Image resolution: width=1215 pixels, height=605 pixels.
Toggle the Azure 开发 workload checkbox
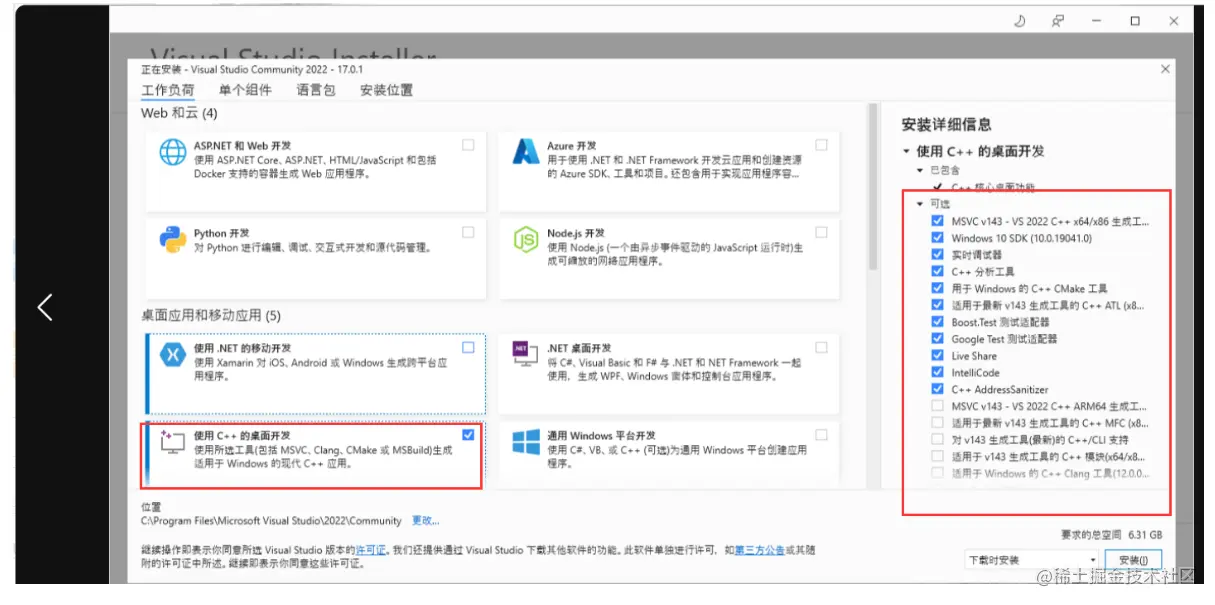tap(821, 145)
